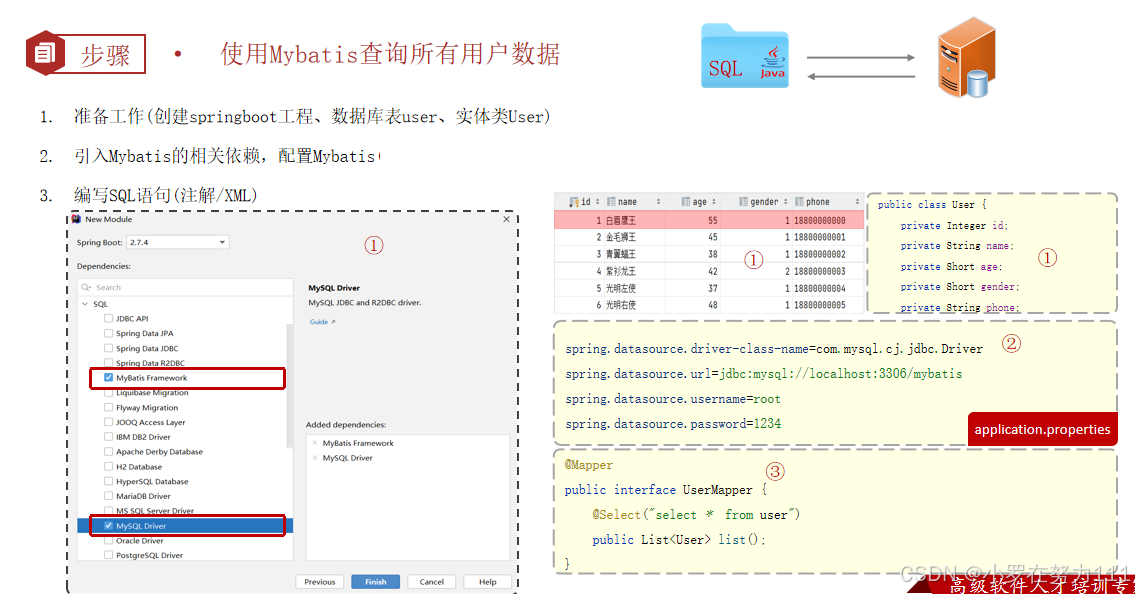Click sort arrows on age column

point(714,202)
